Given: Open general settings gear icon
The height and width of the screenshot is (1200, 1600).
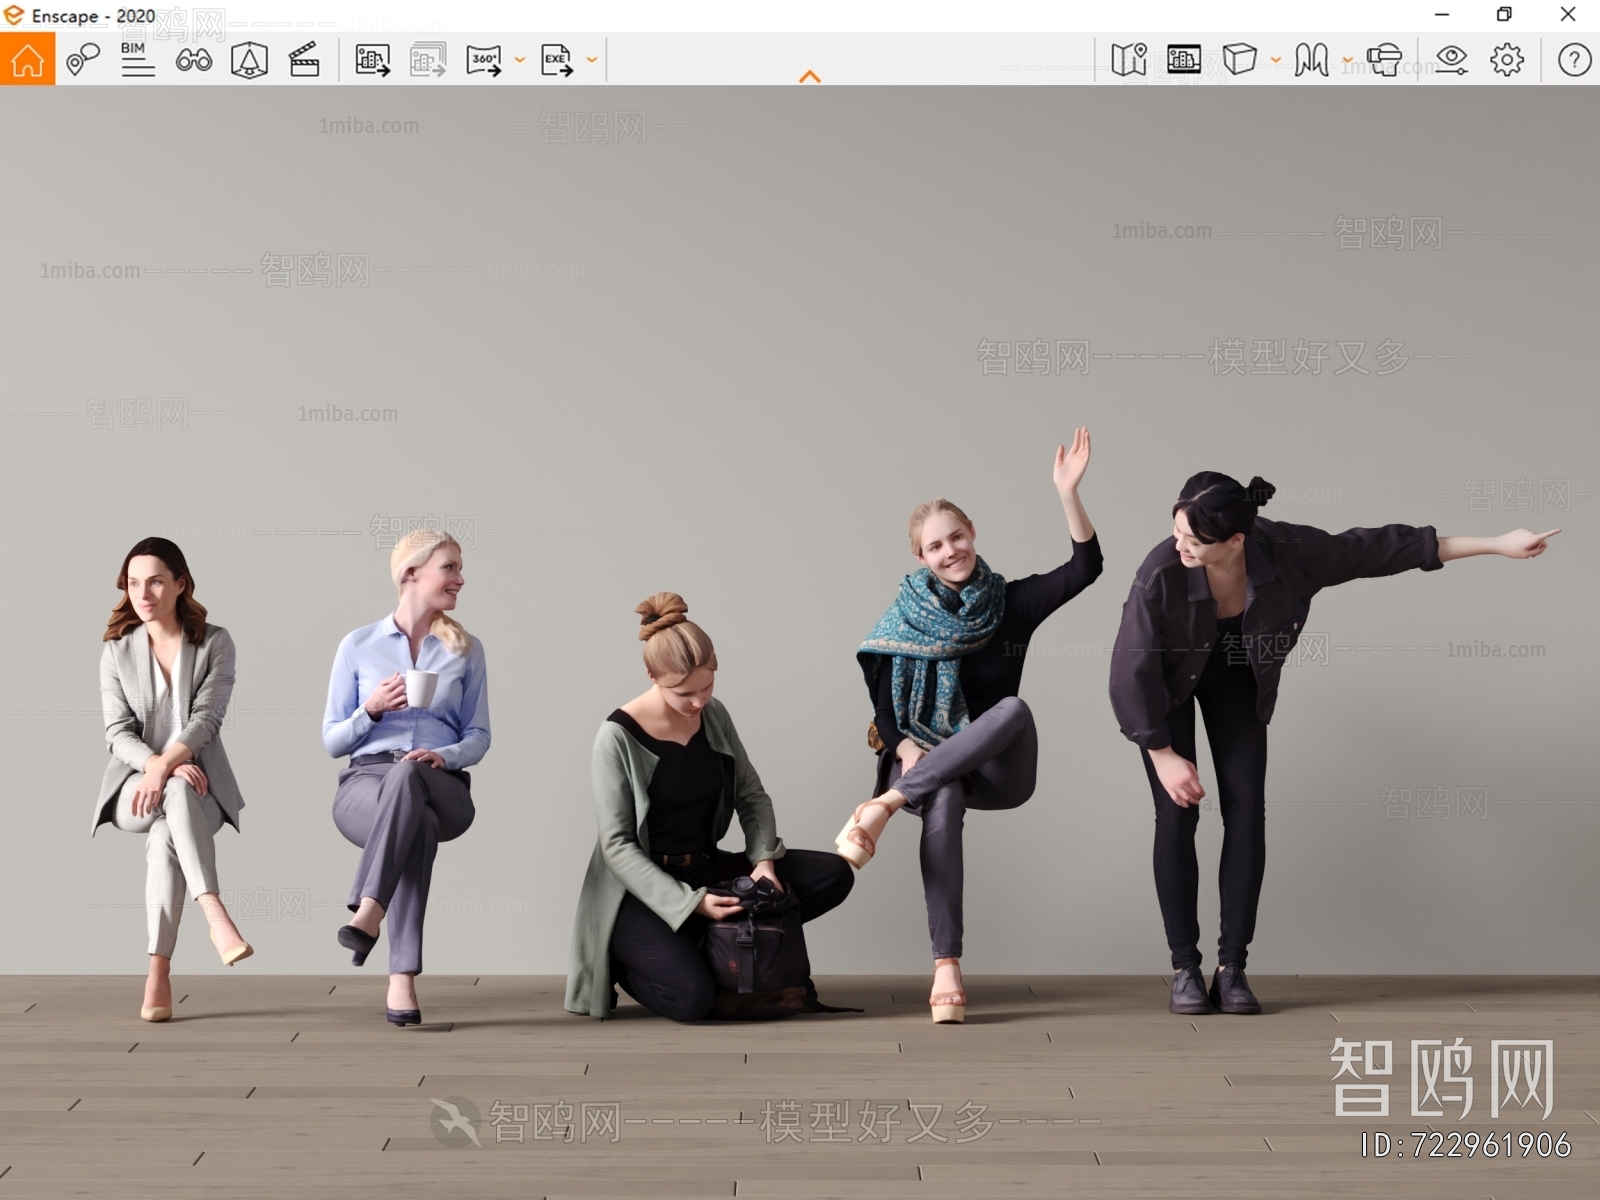Looking at the screenshot, I should pyautogui.click(x=1507, y=60).
